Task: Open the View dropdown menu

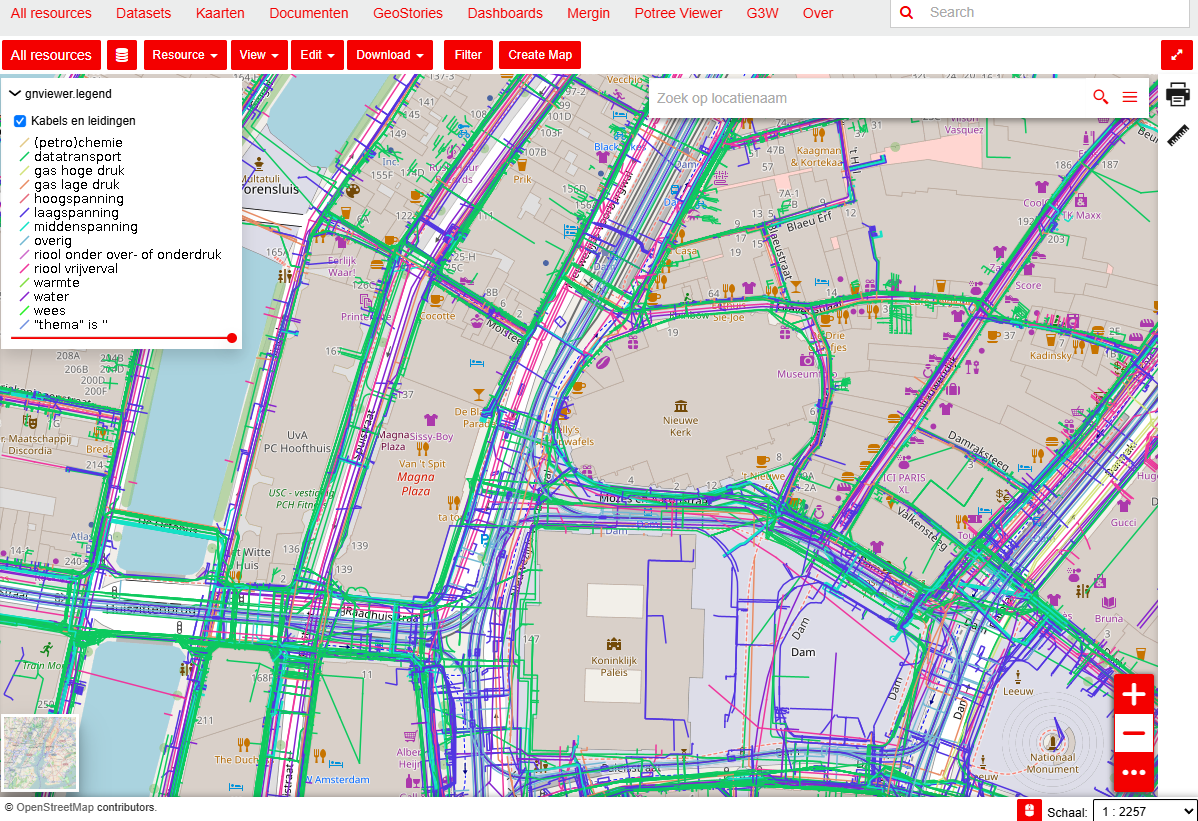Action: 259,55
